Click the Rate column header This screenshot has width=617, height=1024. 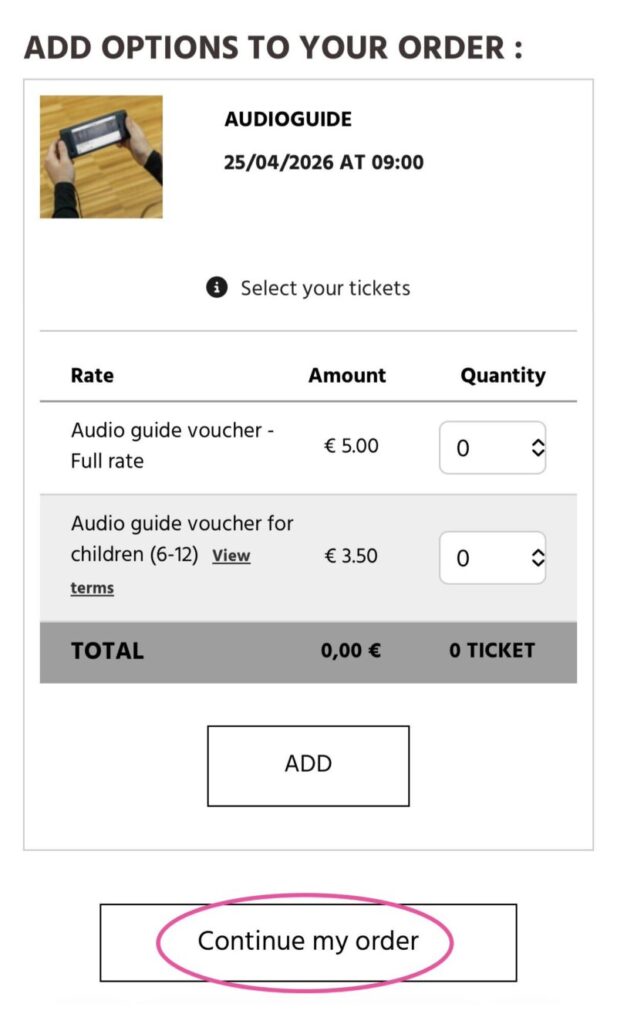click(x=92, y=376)
